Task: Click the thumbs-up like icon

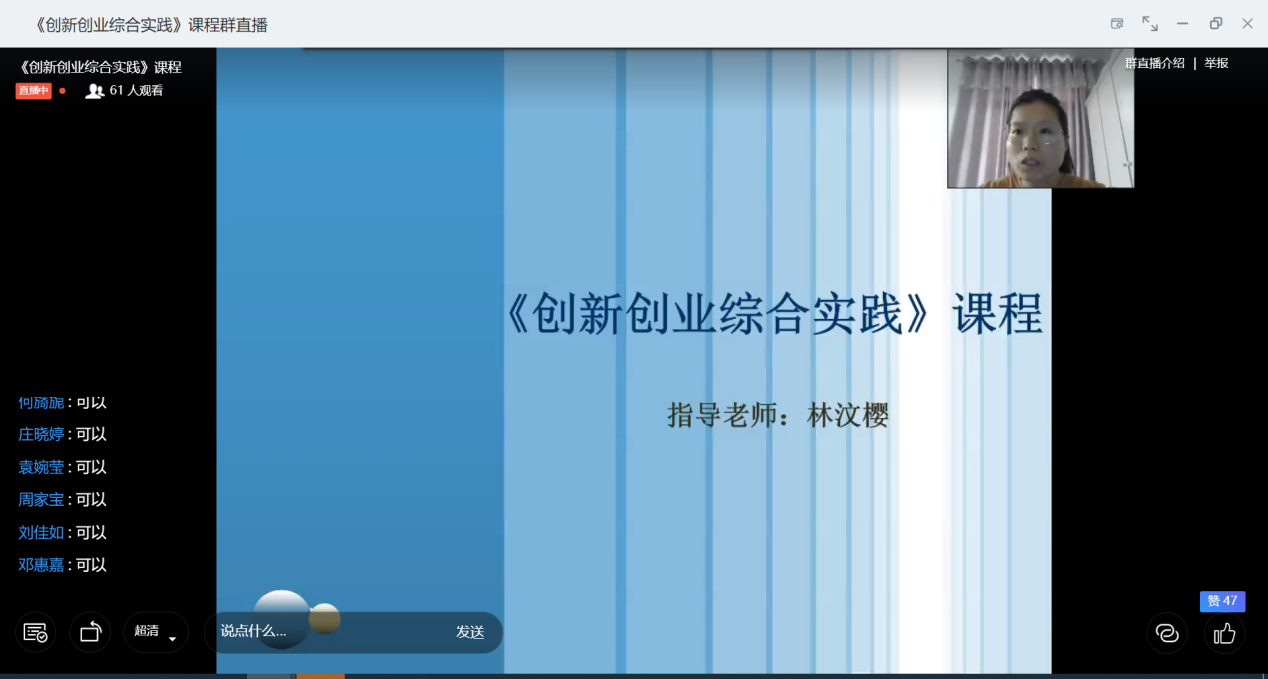Action: (x=1225, y=633)
